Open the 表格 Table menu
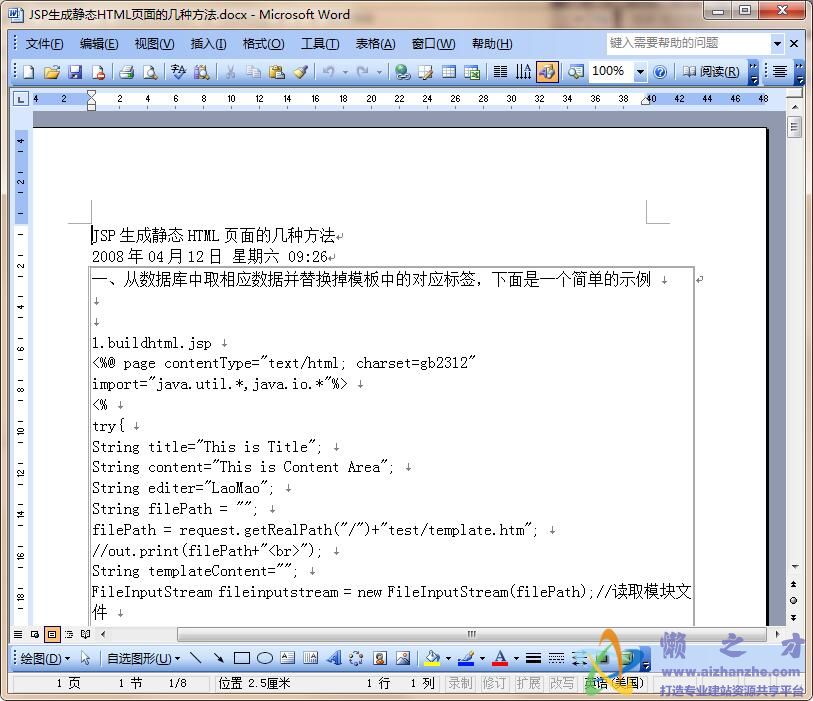The image size is (813, 701). (x=374, y=43)
